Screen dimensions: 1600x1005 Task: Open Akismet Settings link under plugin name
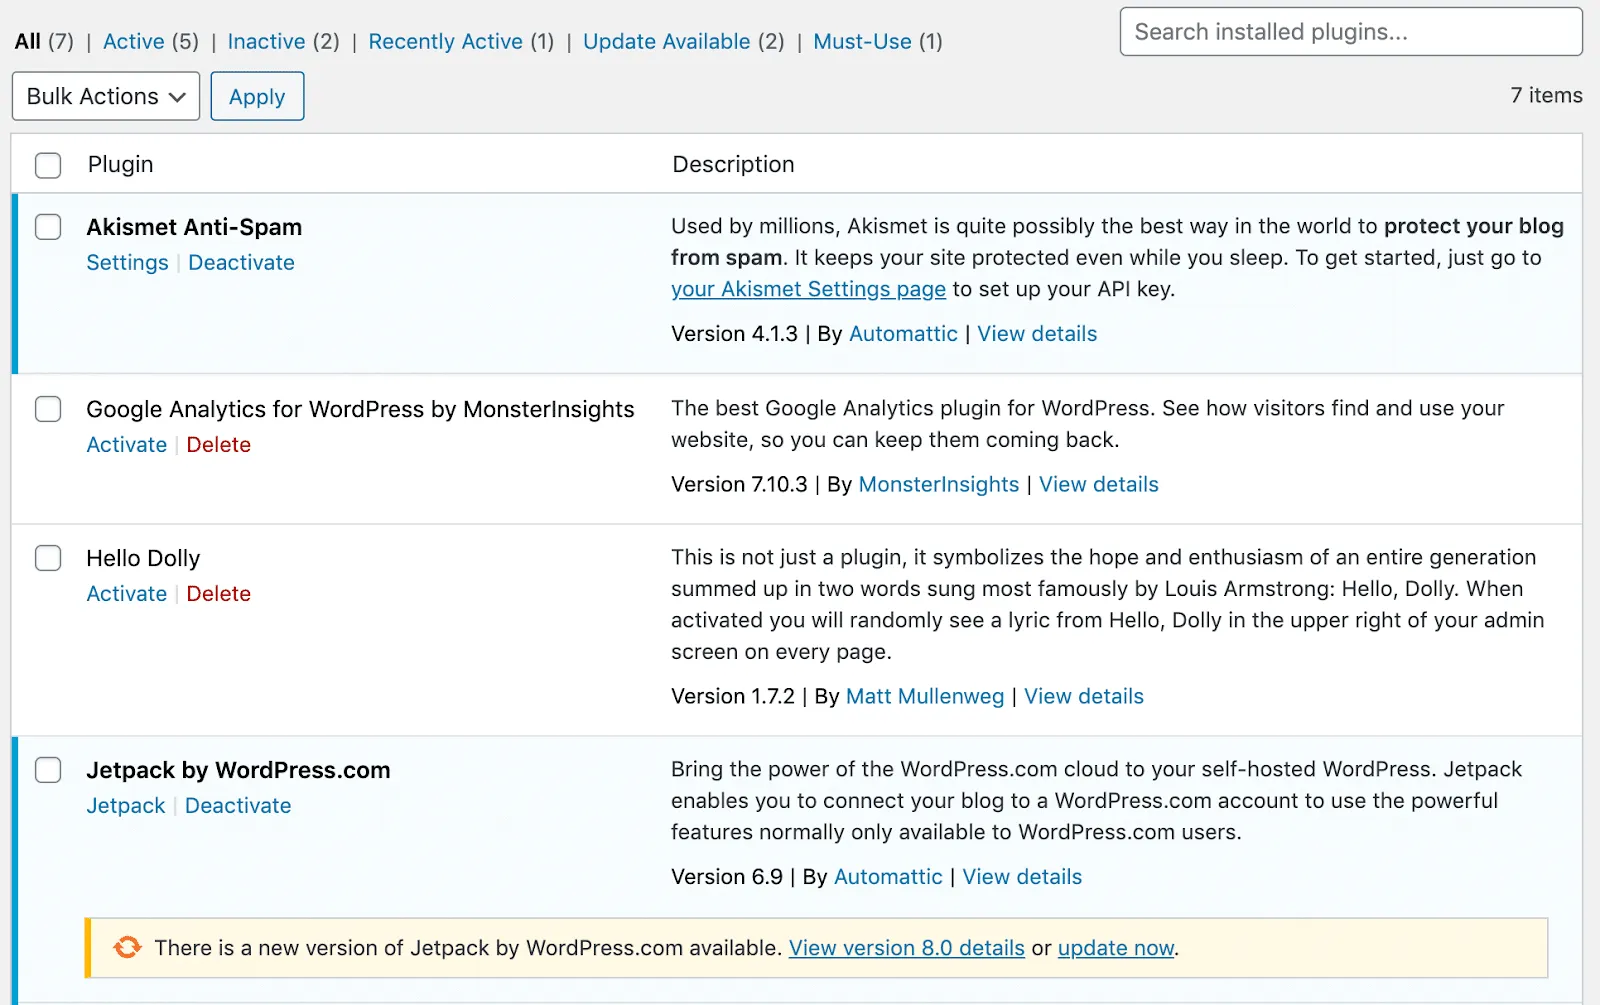(127, 262)
